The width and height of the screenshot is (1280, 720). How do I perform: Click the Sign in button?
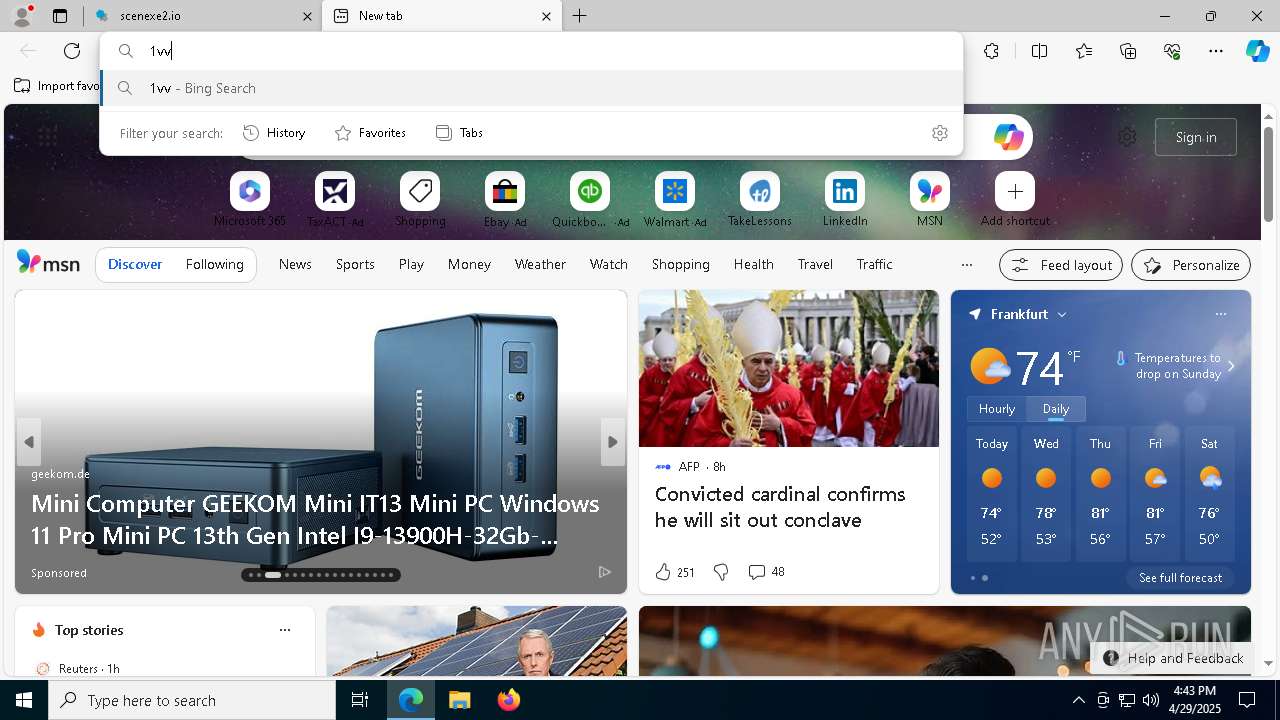[x=1196, y=137]
